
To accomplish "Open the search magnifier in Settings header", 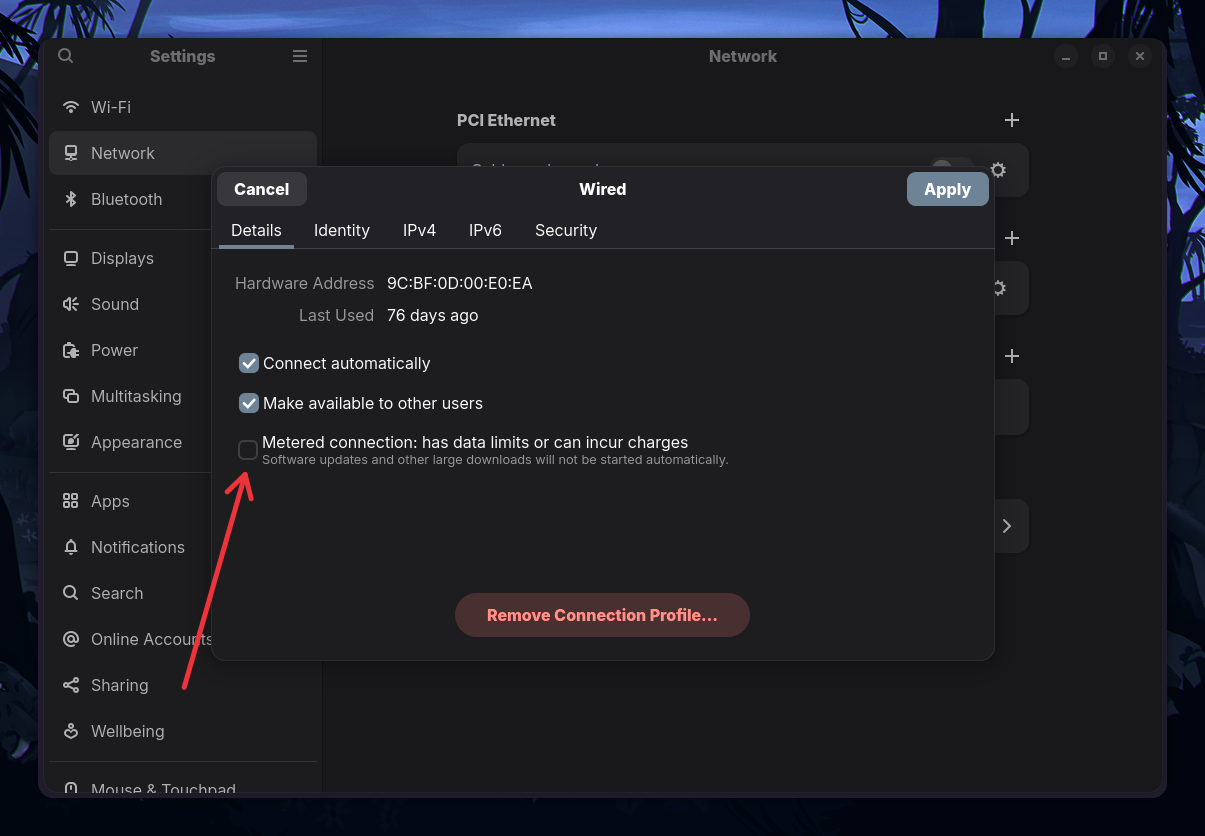I will [65, 56].
